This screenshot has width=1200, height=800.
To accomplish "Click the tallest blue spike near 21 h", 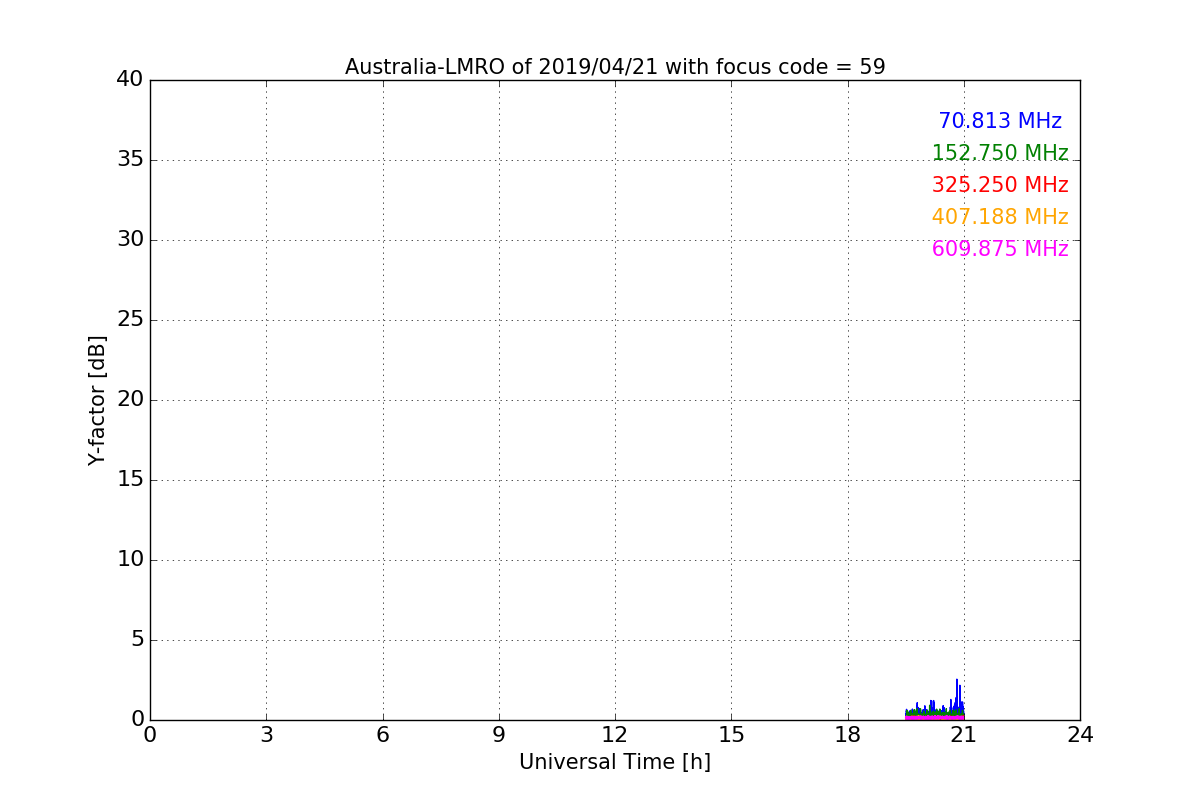I will (x=957, y=695).
